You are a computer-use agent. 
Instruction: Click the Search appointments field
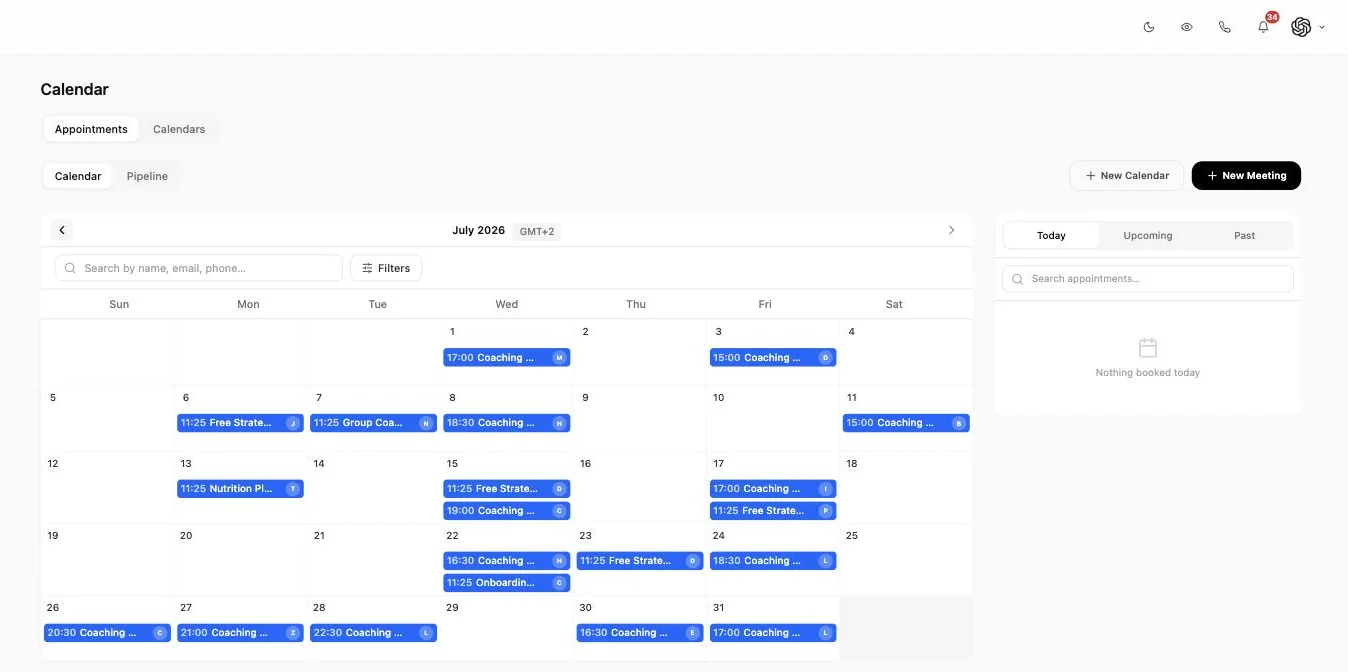[1148, 279]
